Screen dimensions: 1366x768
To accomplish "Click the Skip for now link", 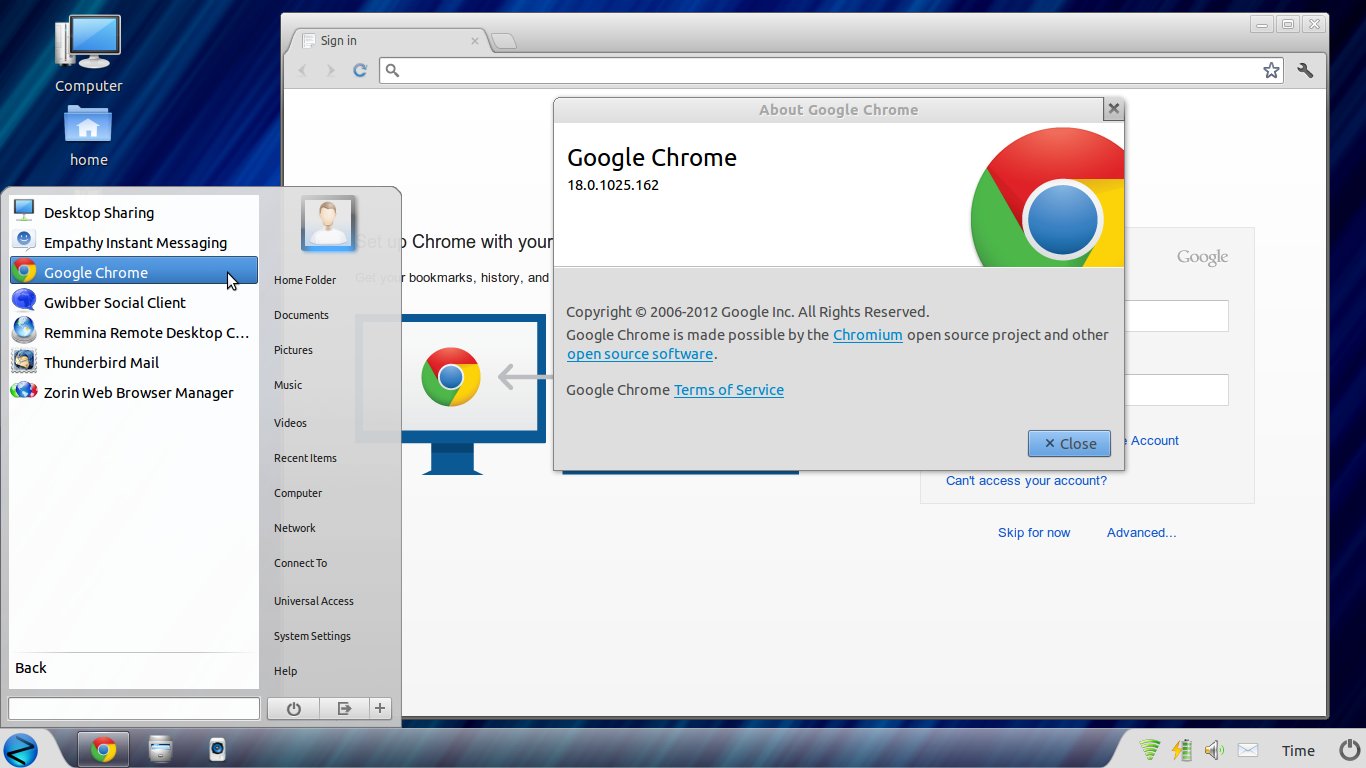I will click(1034, 533).
